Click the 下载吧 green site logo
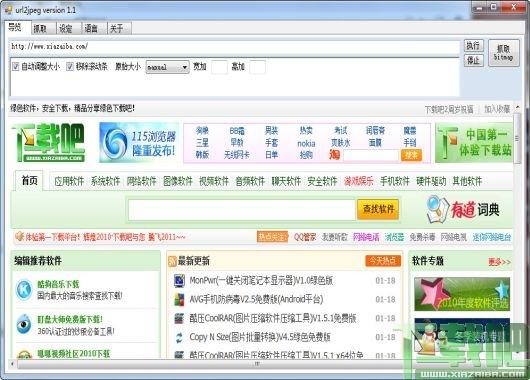Viewport: 530px width, 380px height. (48, 142)
